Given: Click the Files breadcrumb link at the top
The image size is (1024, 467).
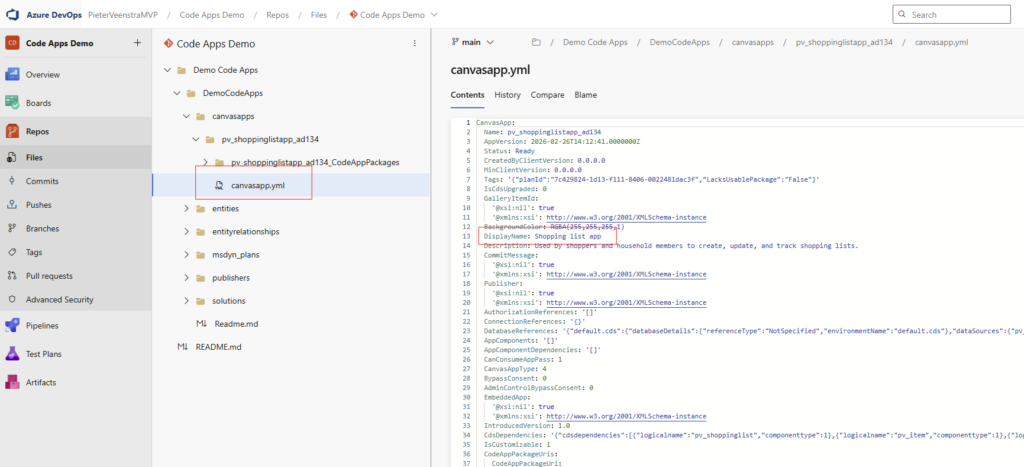Looking at the screenshot, I should point(319,14).
